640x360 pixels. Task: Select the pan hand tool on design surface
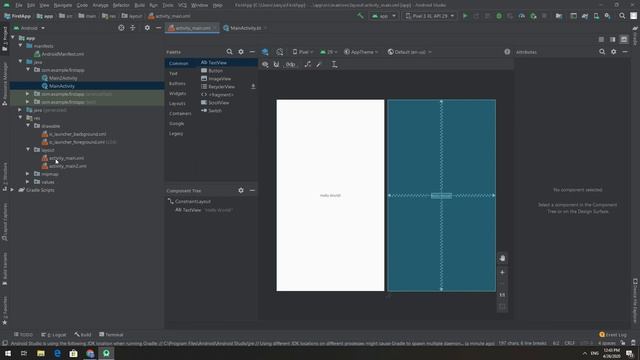tap(502, 258)
